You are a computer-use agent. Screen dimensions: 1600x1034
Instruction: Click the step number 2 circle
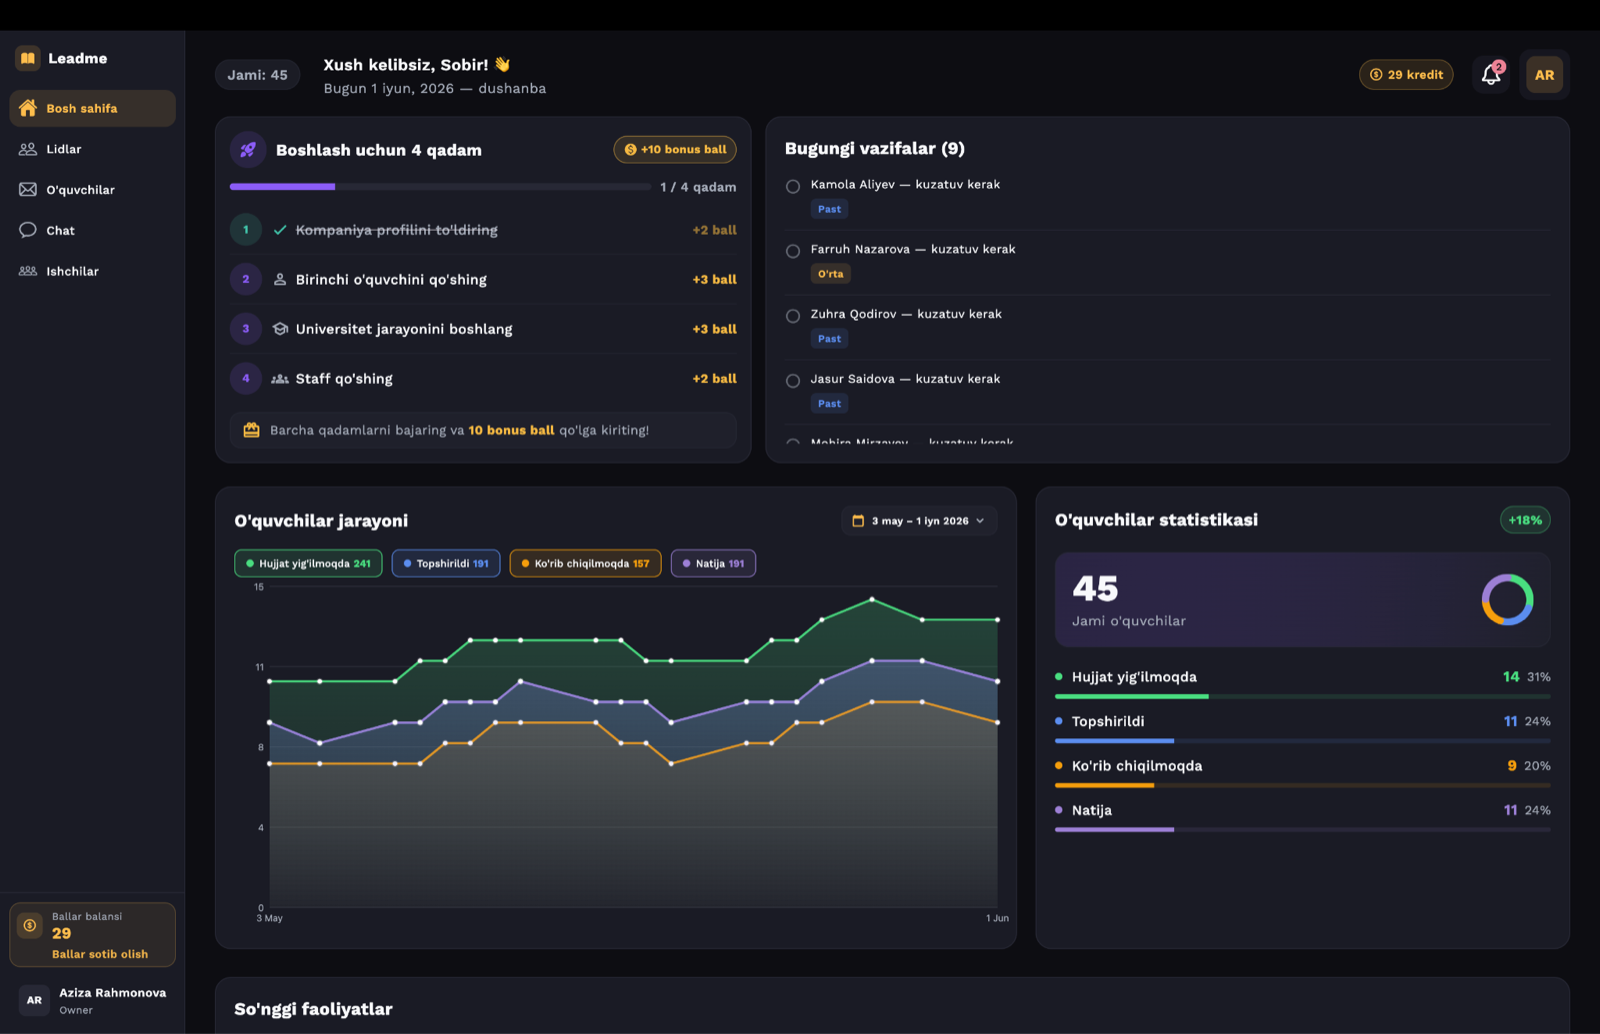pos(246,279)
